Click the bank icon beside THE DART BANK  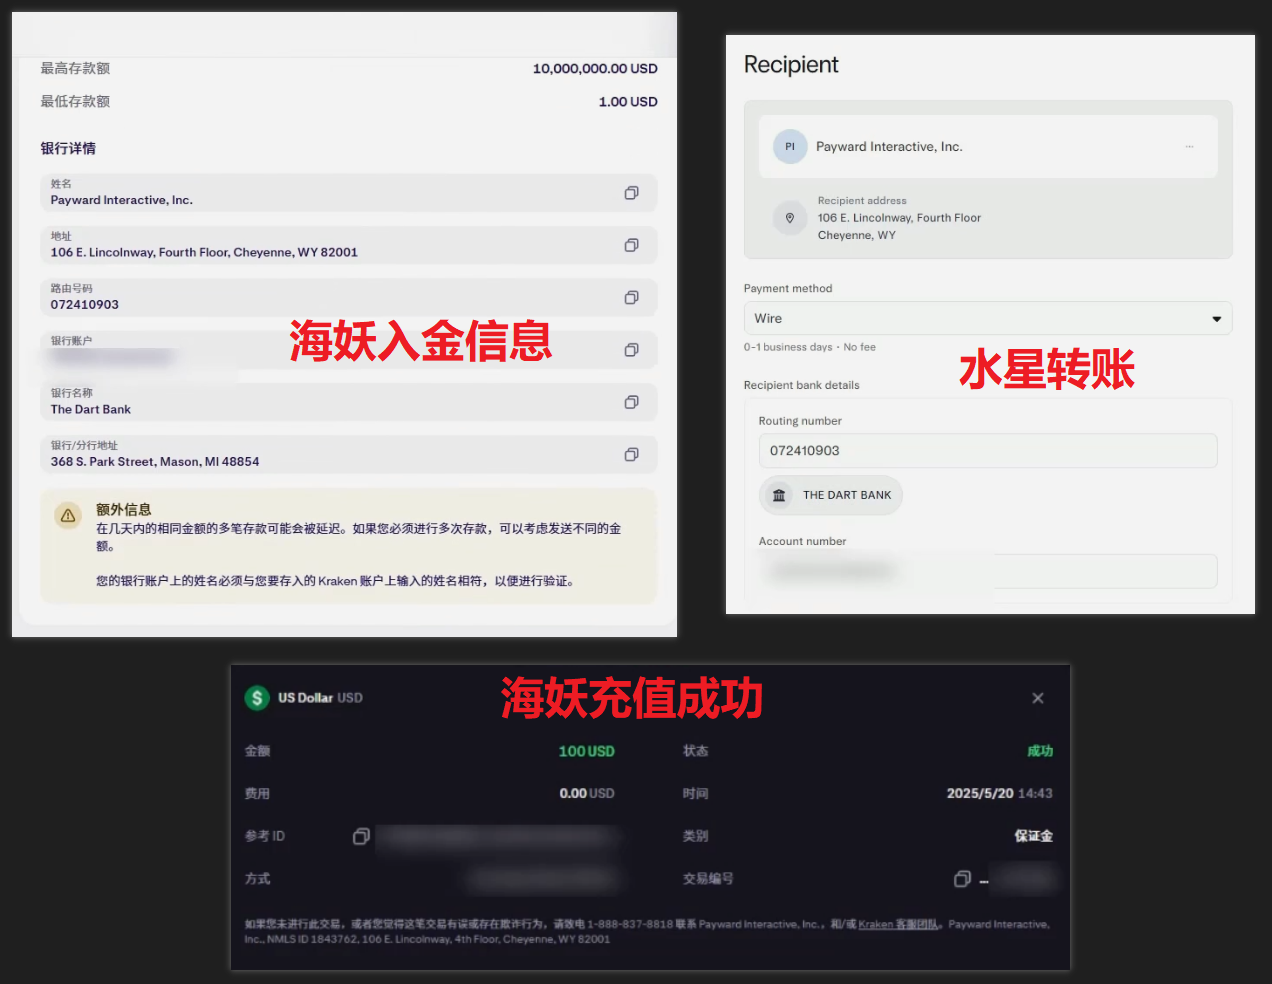(779, 495)
